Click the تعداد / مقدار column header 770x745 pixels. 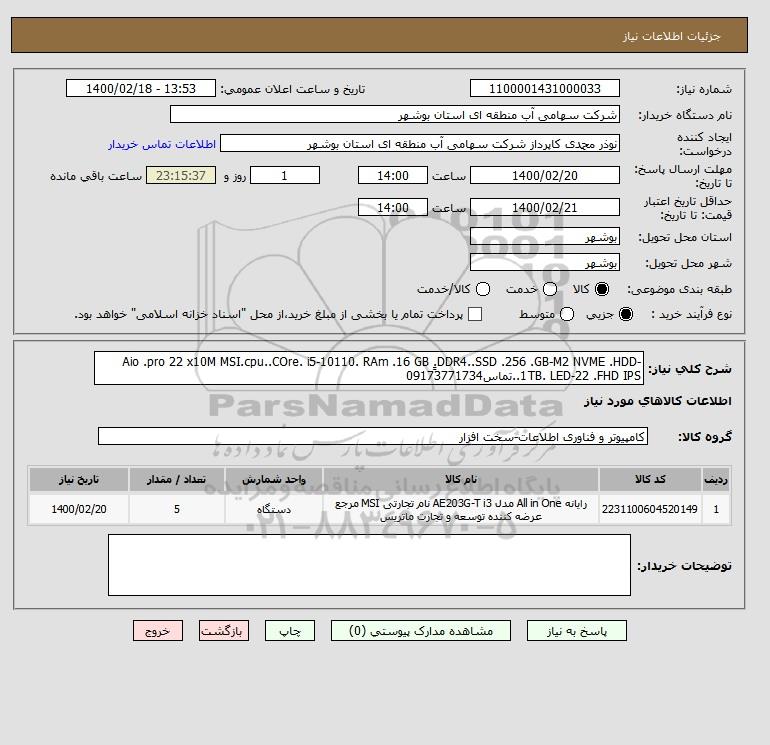click(x=177, y=479)
